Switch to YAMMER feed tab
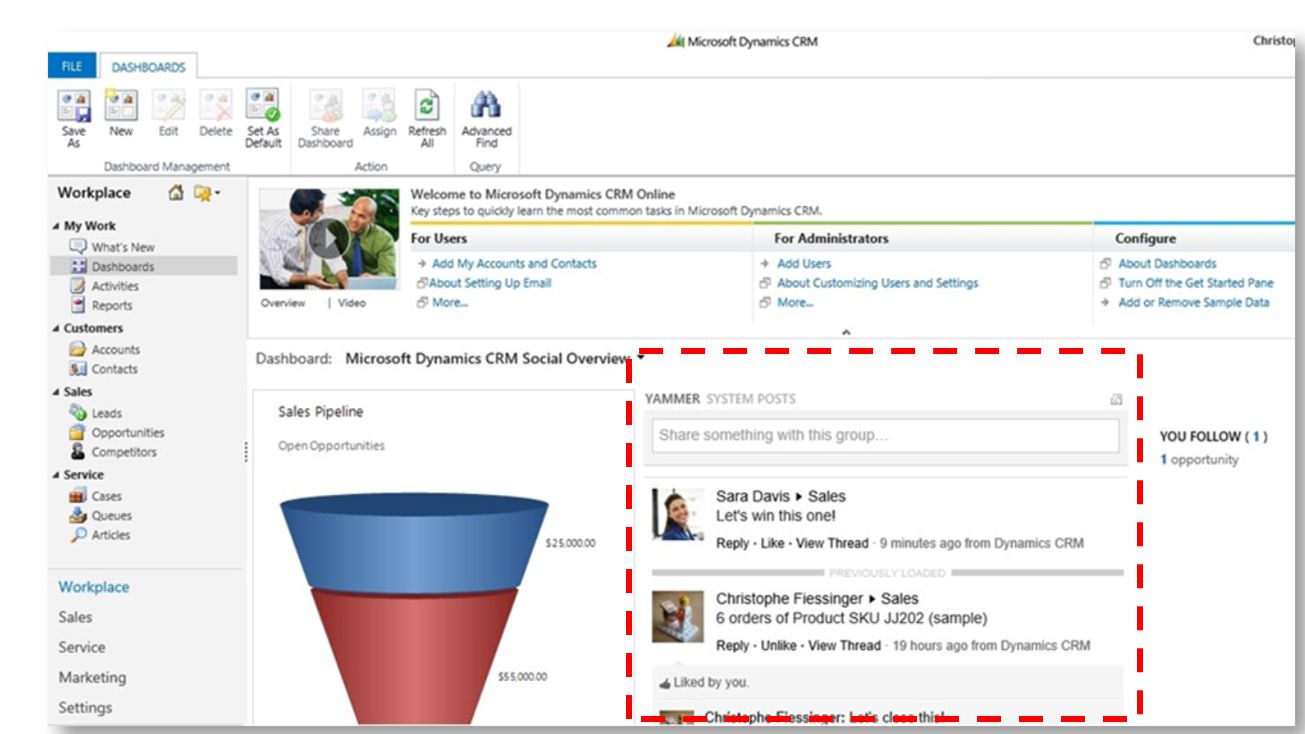 (672, 399)
